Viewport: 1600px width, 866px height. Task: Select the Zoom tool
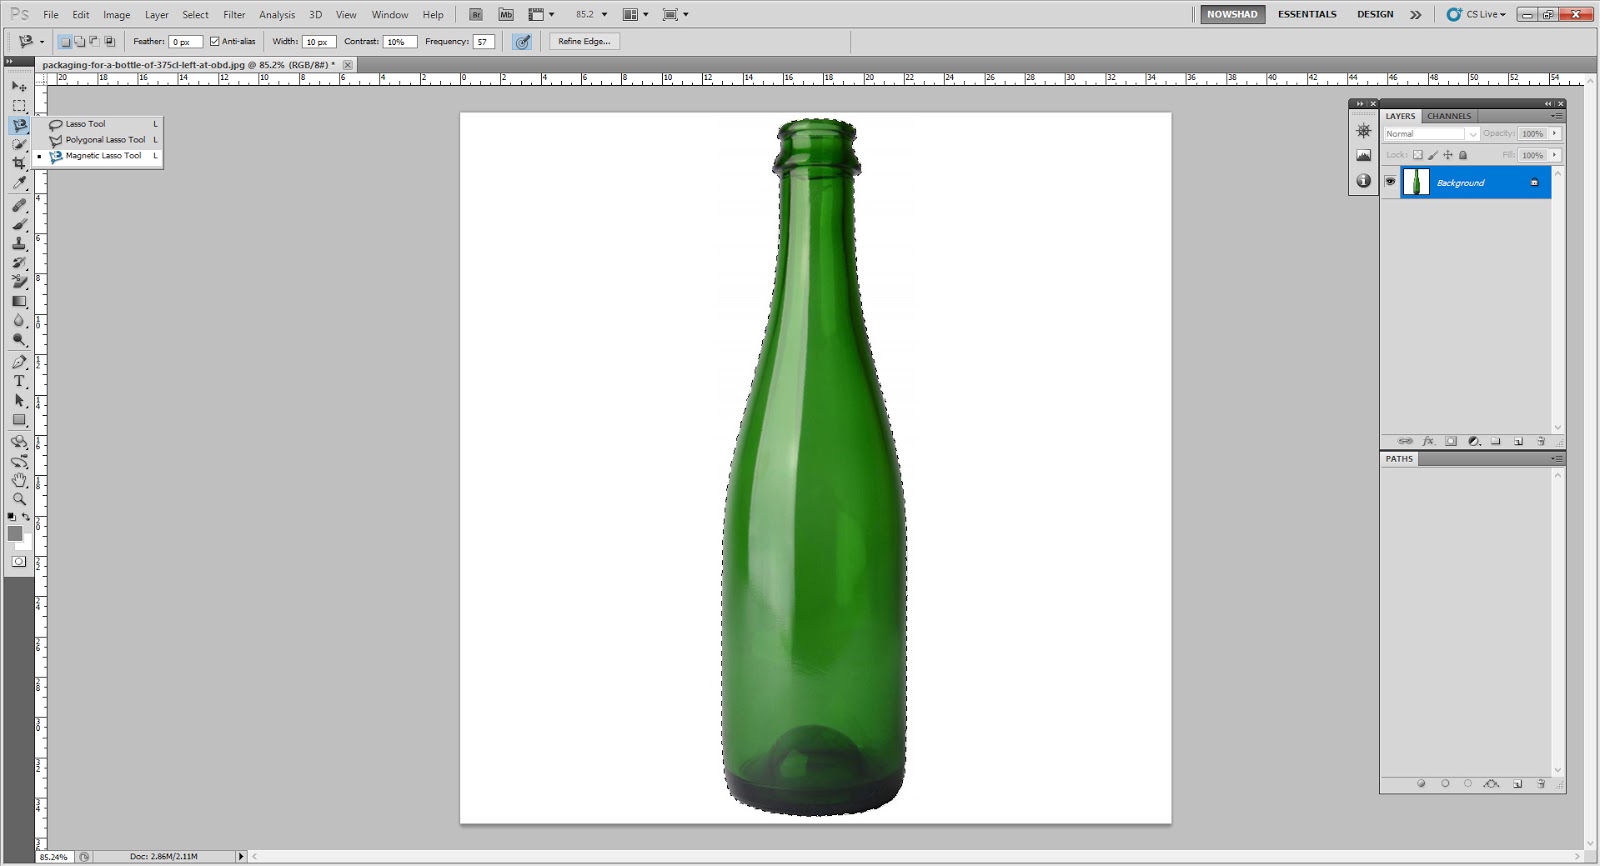tap(19, 499)
